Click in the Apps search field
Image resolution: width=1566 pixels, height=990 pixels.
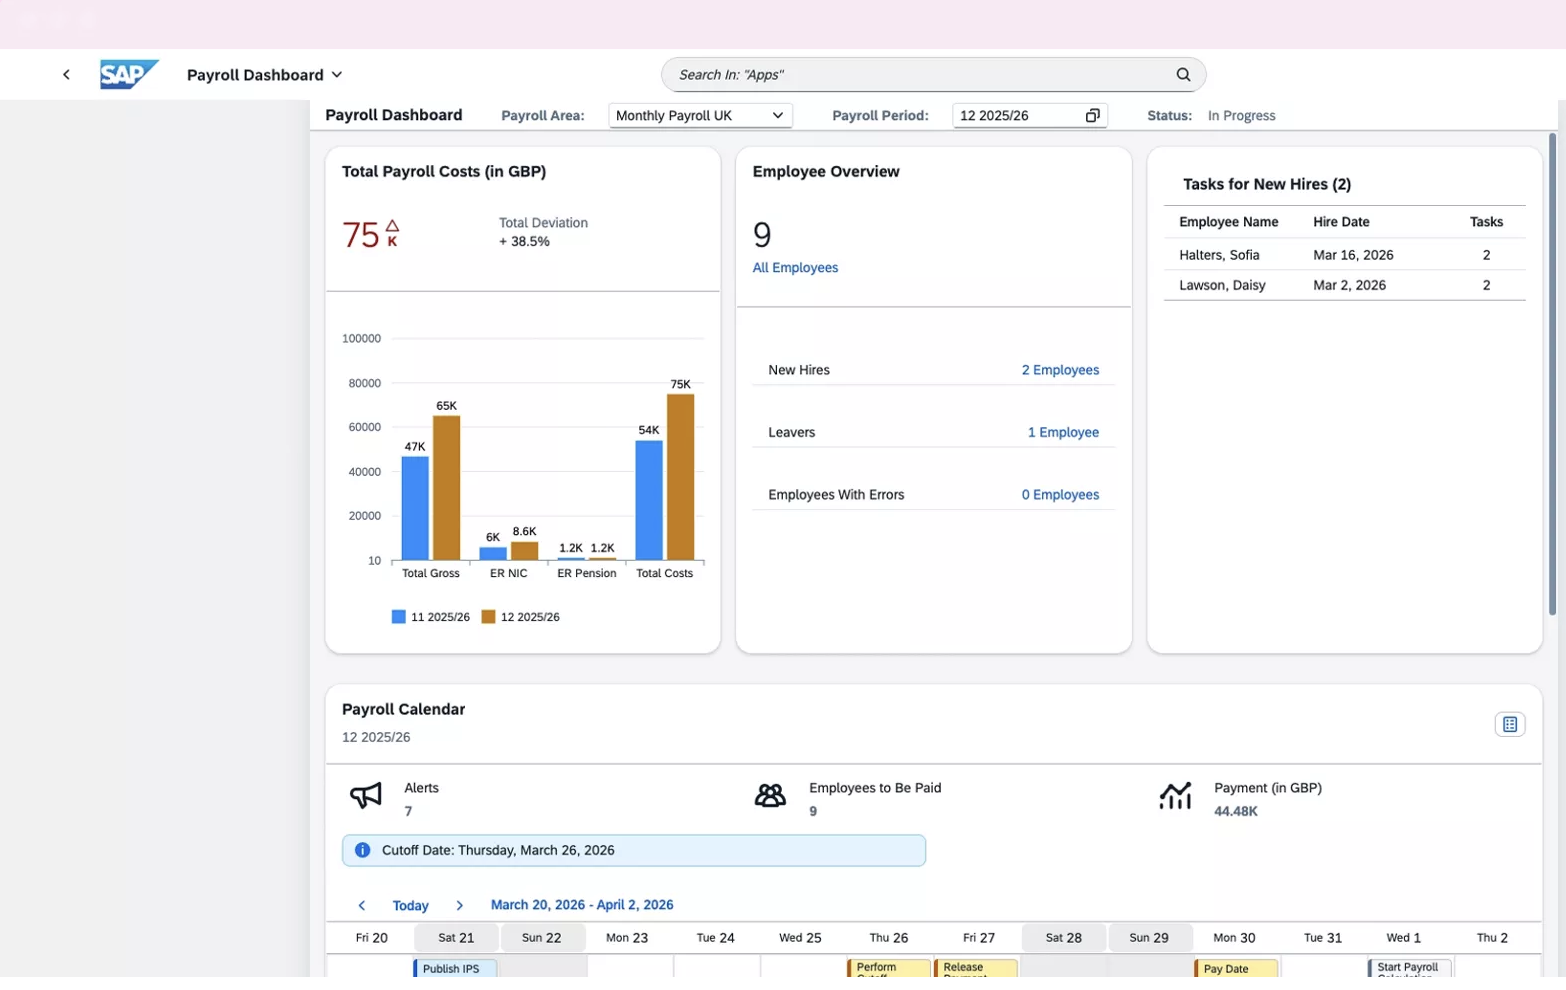tap(920, 75)
